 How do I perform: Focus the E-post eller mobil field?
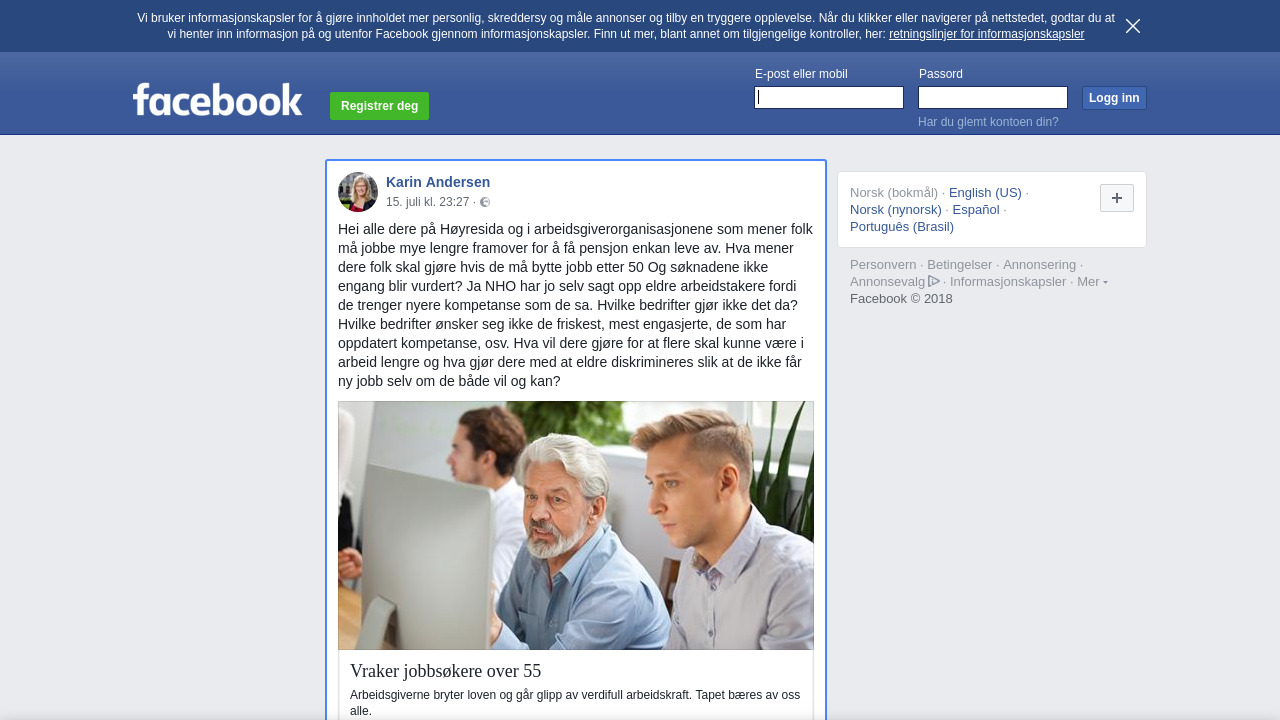click(x=829, y=97)
